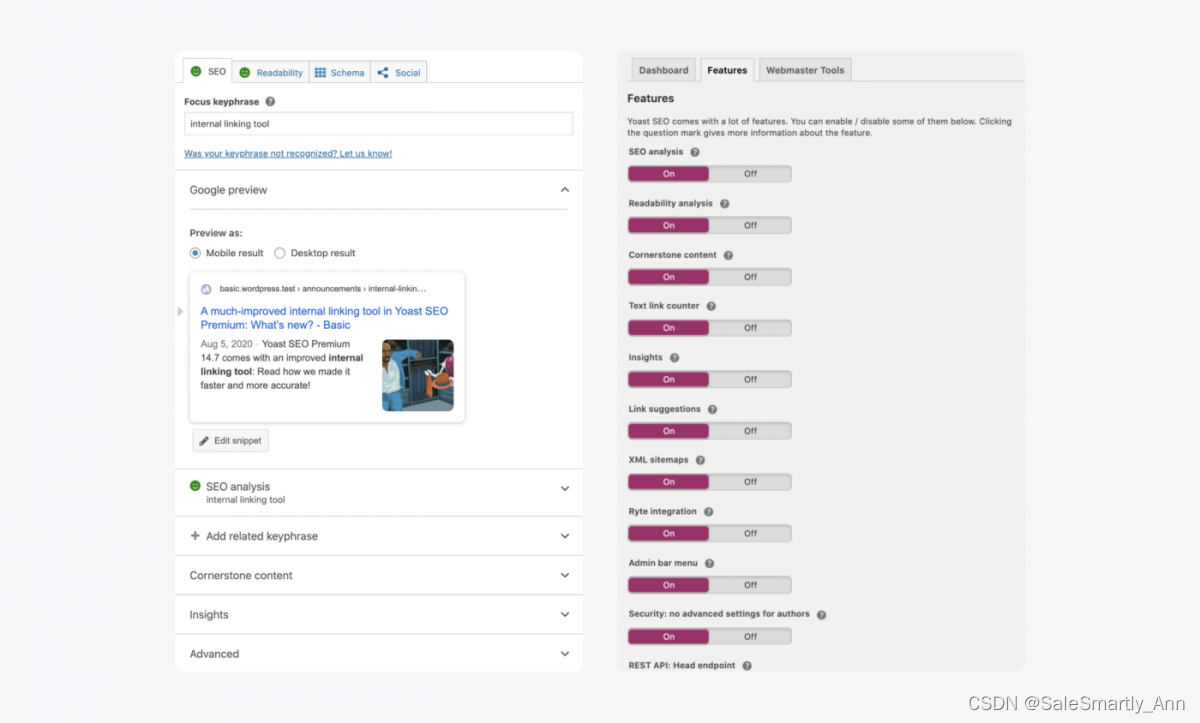The height and width of the screenshot is (723, 1200).
Task: Click the snippet preview thumbnail image
Action: click(x=418, y=375)
